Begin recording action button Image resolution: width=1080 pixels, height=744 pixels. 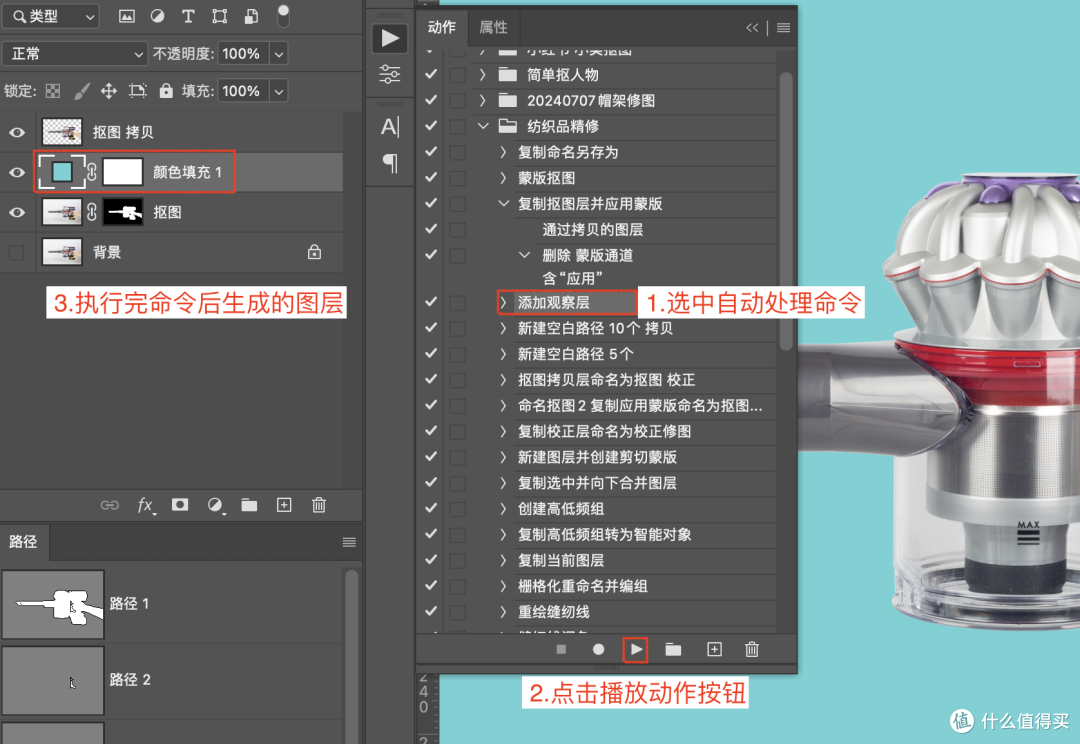[x=598, y=649]
